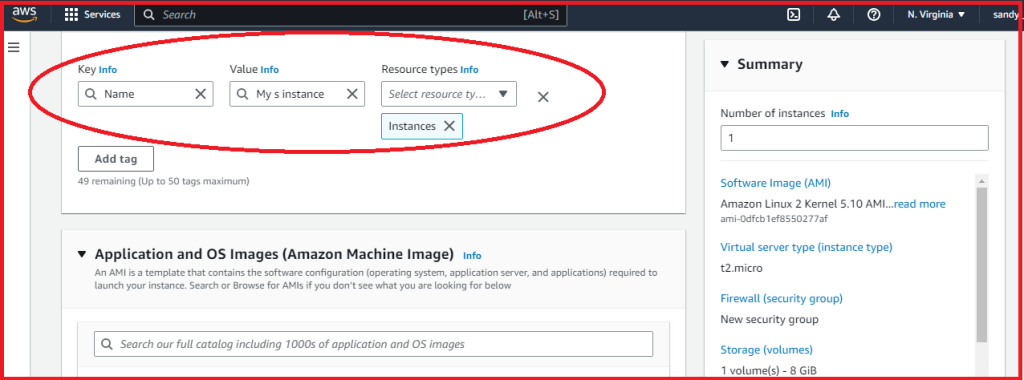Open the Select resource types dropdown
Image resolution: width=1024 pixels, height=380 pixels.
pyautogui.click(x=449, y=94)
